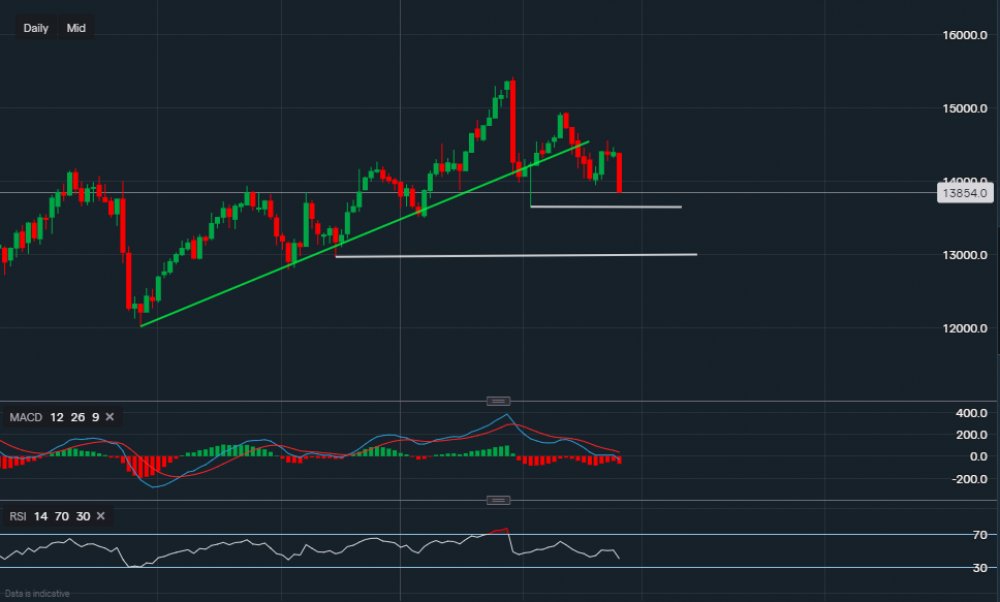
Task: Switch to the Daily timeframe tab
Action: (x=35, y=28)
